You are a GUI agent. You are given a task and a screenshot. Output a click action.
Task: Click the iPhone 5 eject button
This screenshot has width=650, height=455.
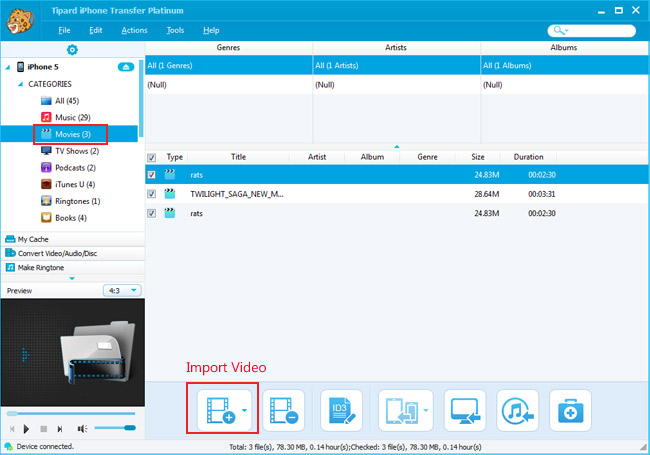pyautogui.click(x=126, y=67)
